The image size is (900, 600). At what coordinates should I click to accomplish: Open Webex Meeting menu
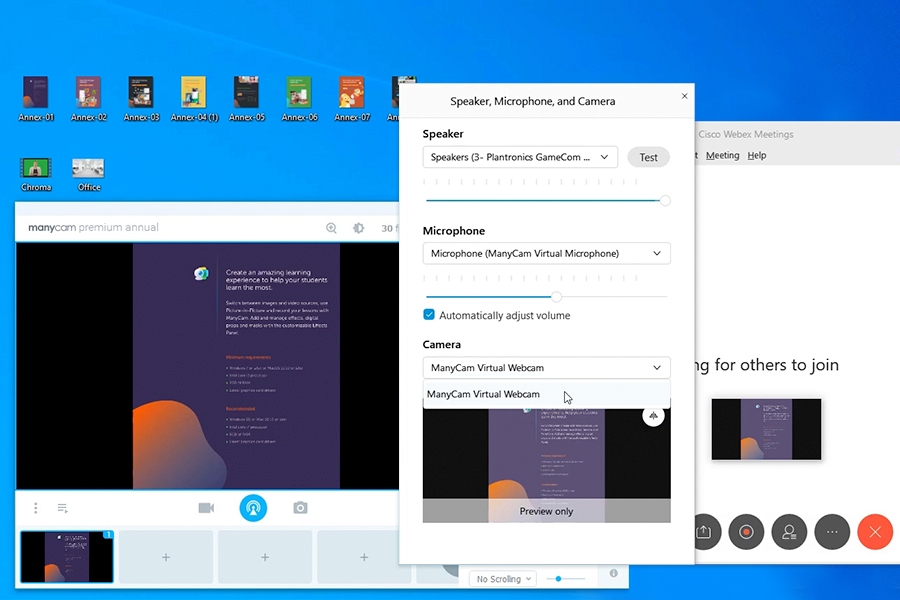click(x=722, y=155)
